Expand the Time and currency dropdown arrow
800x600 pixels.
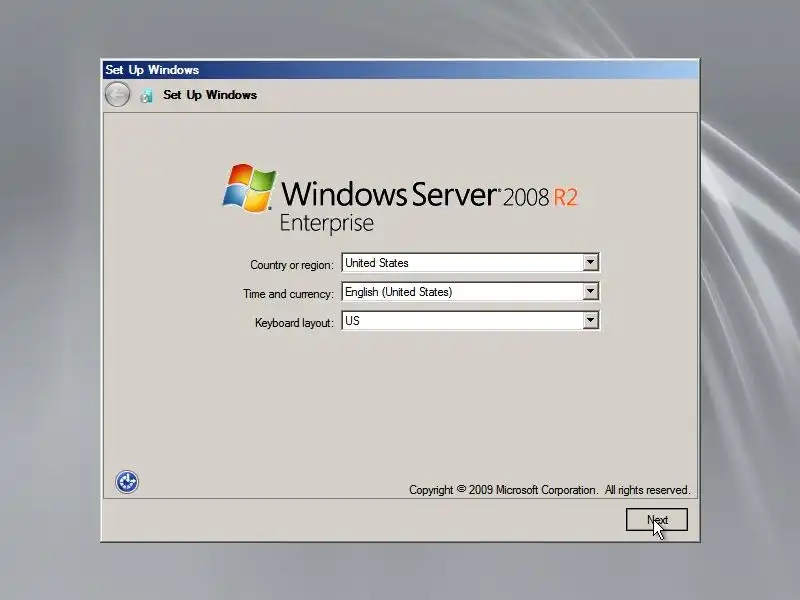click(x=590, y=292)
